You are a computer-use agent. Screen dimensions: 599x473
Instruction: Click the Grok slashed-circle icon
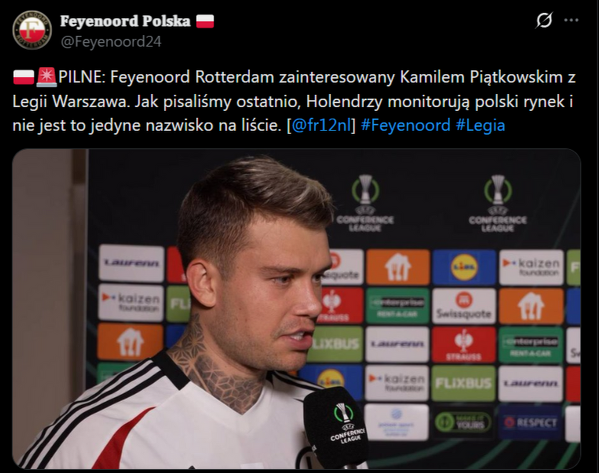pos(544,20)
